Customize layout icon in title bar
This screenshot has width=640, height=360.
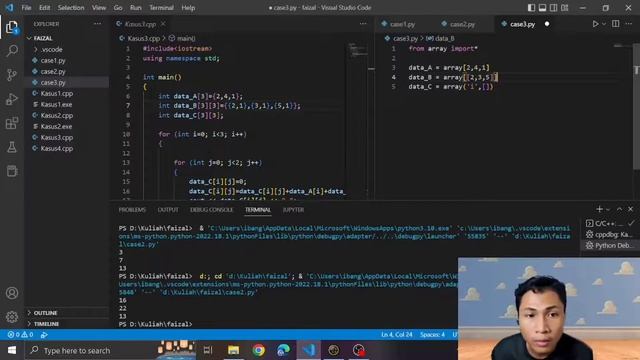tap(564, 8)
